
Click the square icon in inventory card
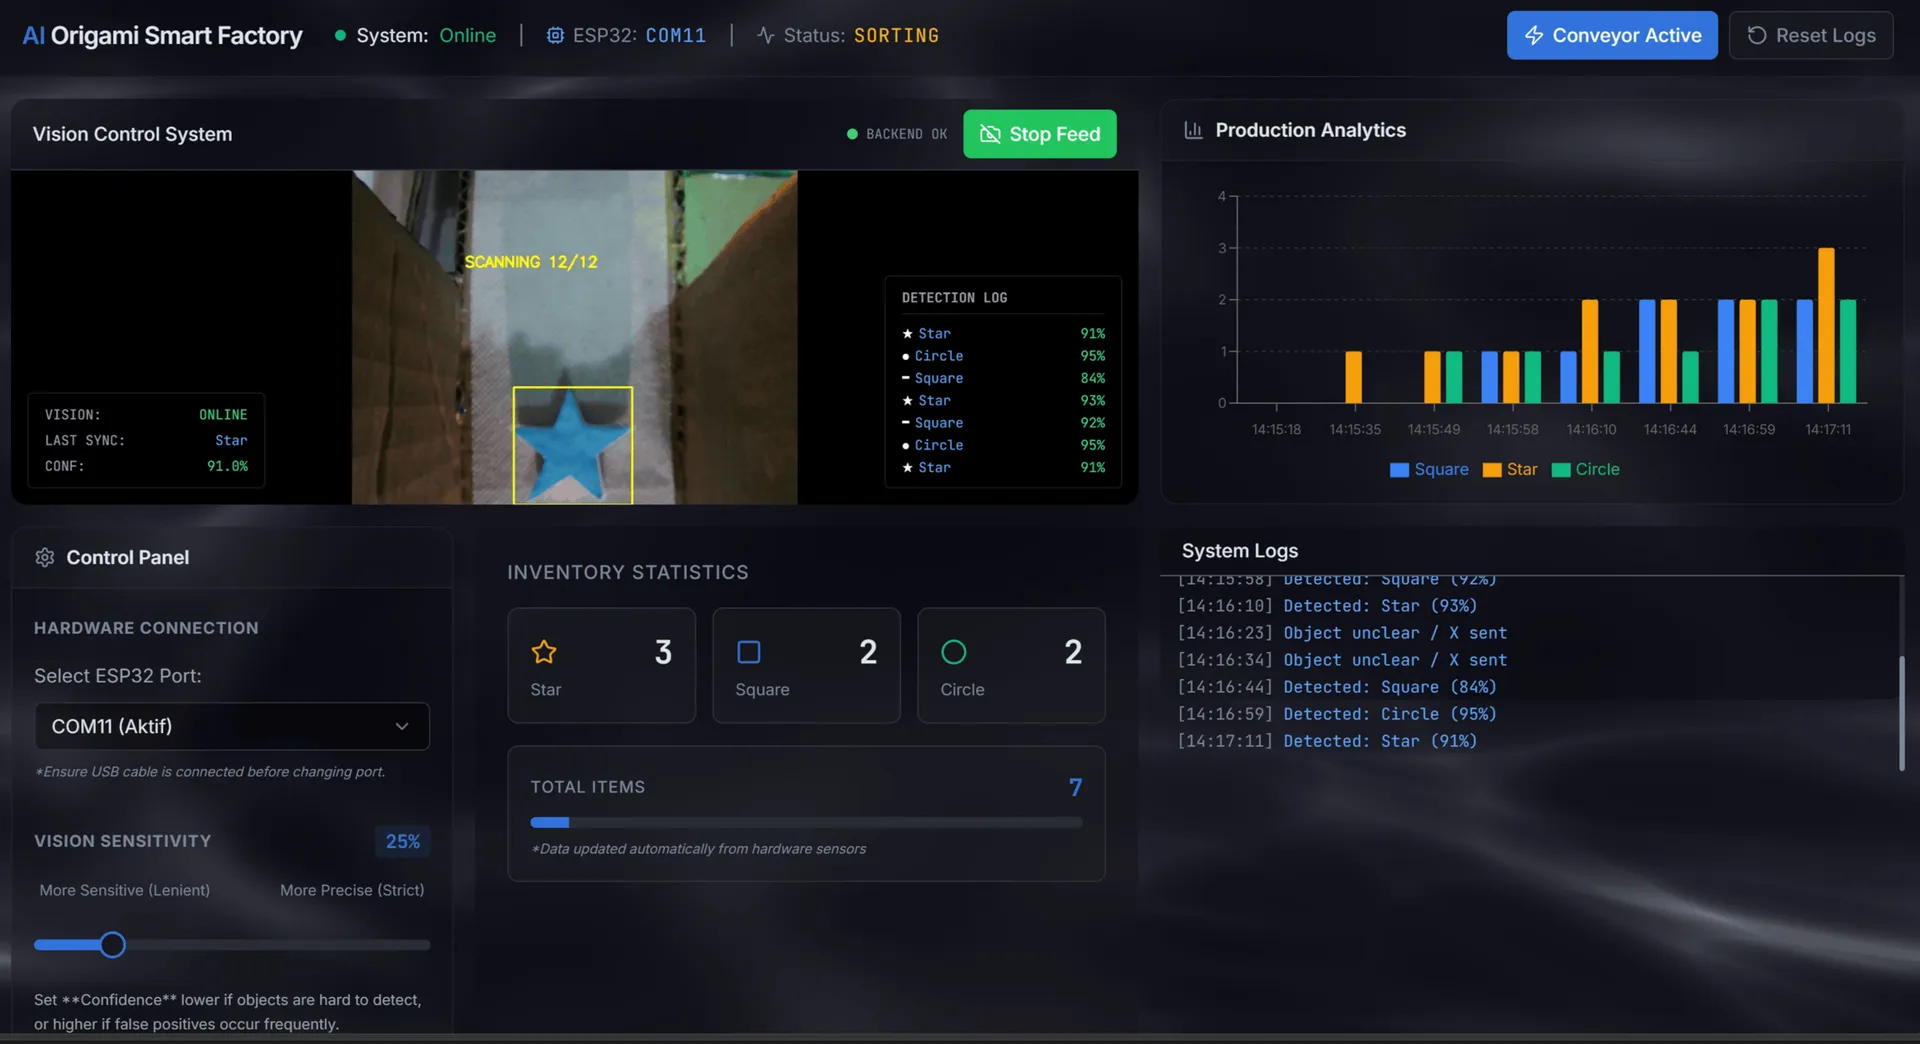pyautogui.click(x=749, y=652)
